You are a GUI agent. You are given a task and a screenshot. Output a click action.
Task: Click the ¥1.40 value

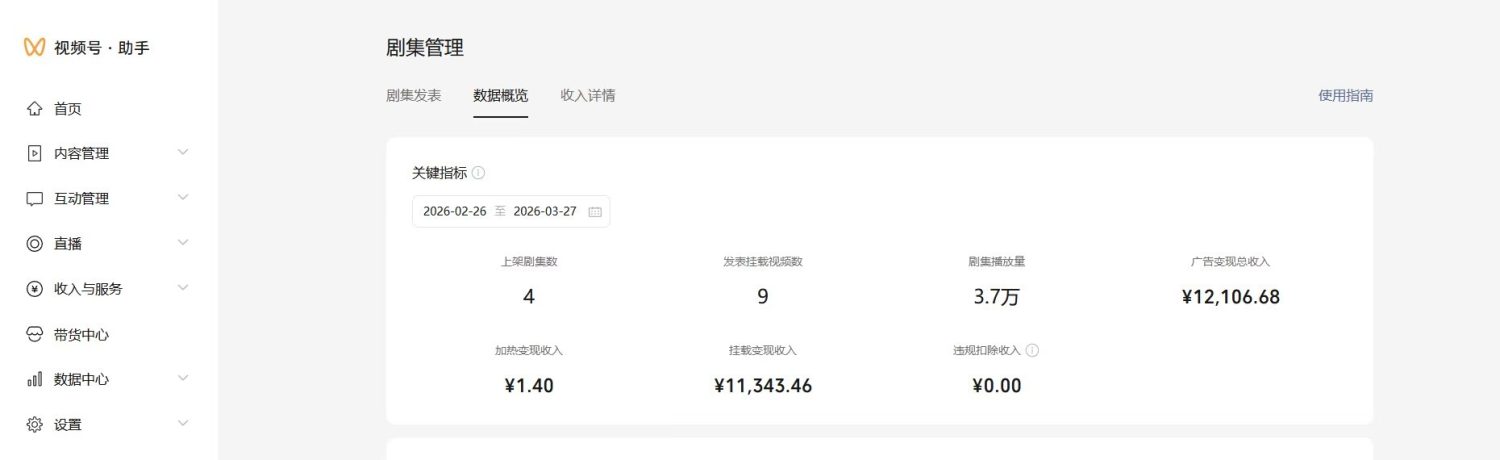coord(529,386)
